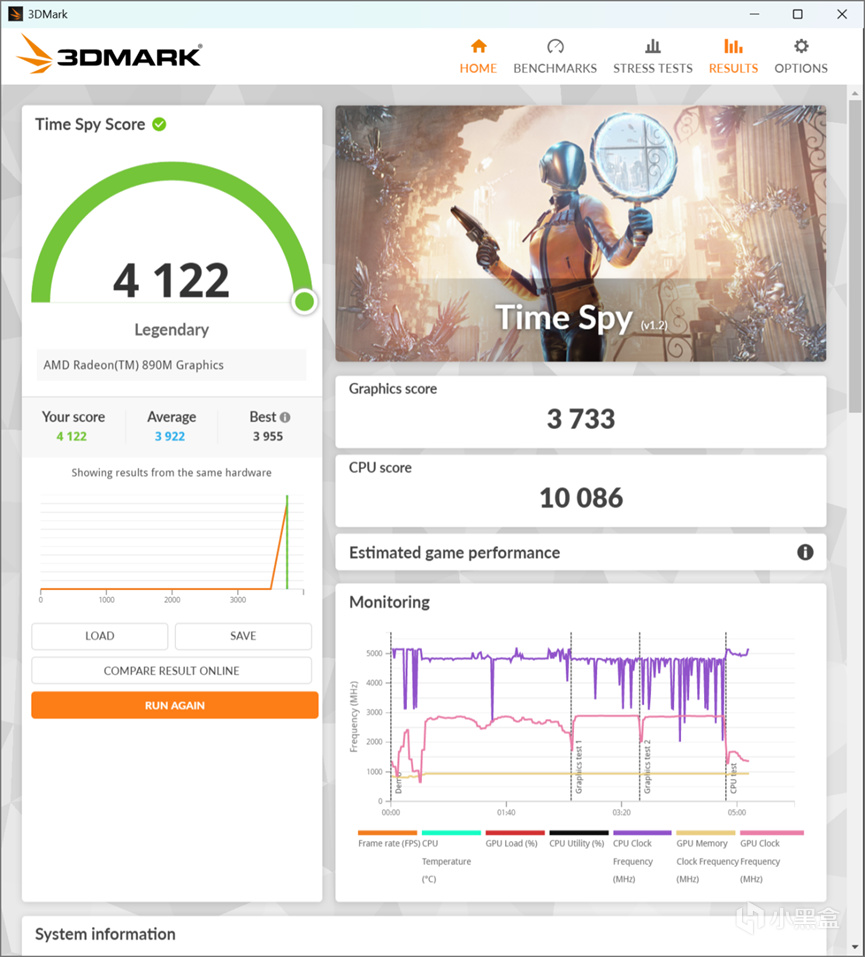Click the Average score 3 922
Viewport: 865px width, 957px height.
pyautogui.click(x=170, y=436)
